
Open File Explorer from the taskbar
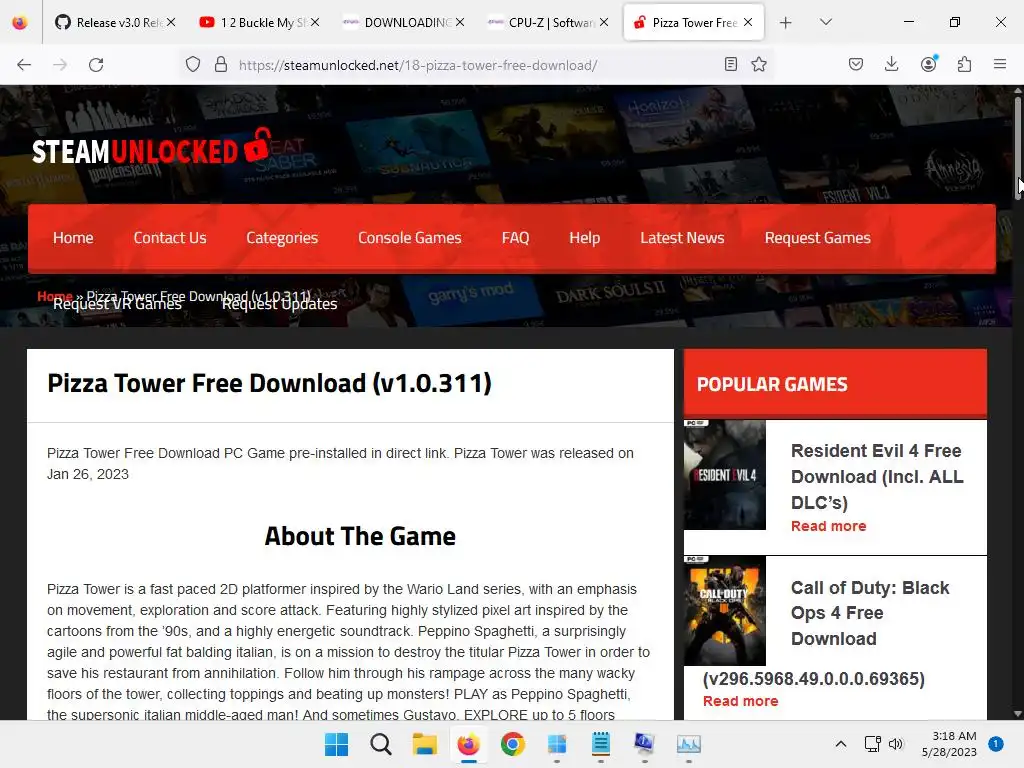[424, 744]
